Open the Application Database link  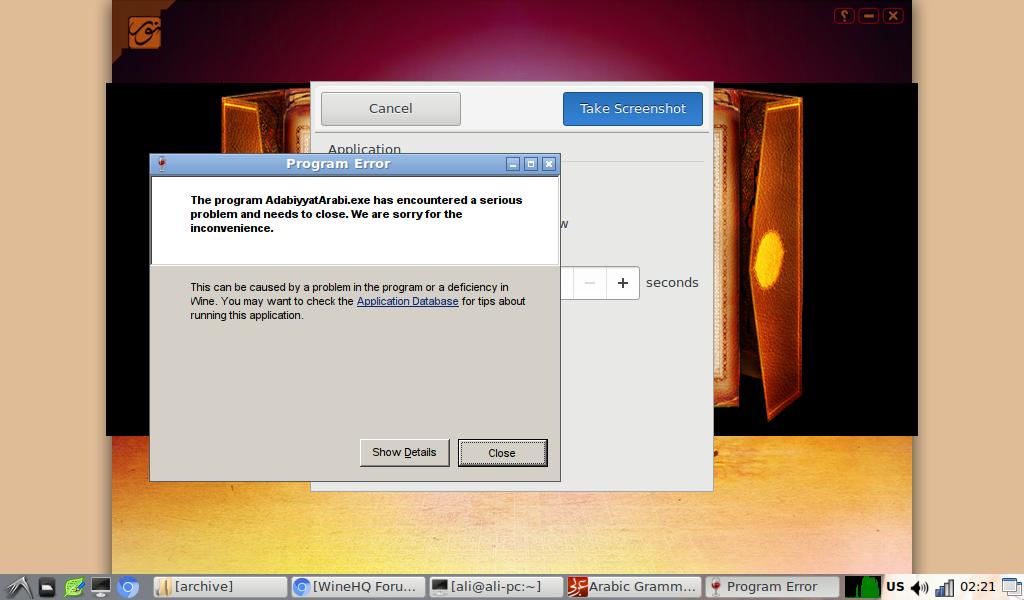click(x=408, y=301)
